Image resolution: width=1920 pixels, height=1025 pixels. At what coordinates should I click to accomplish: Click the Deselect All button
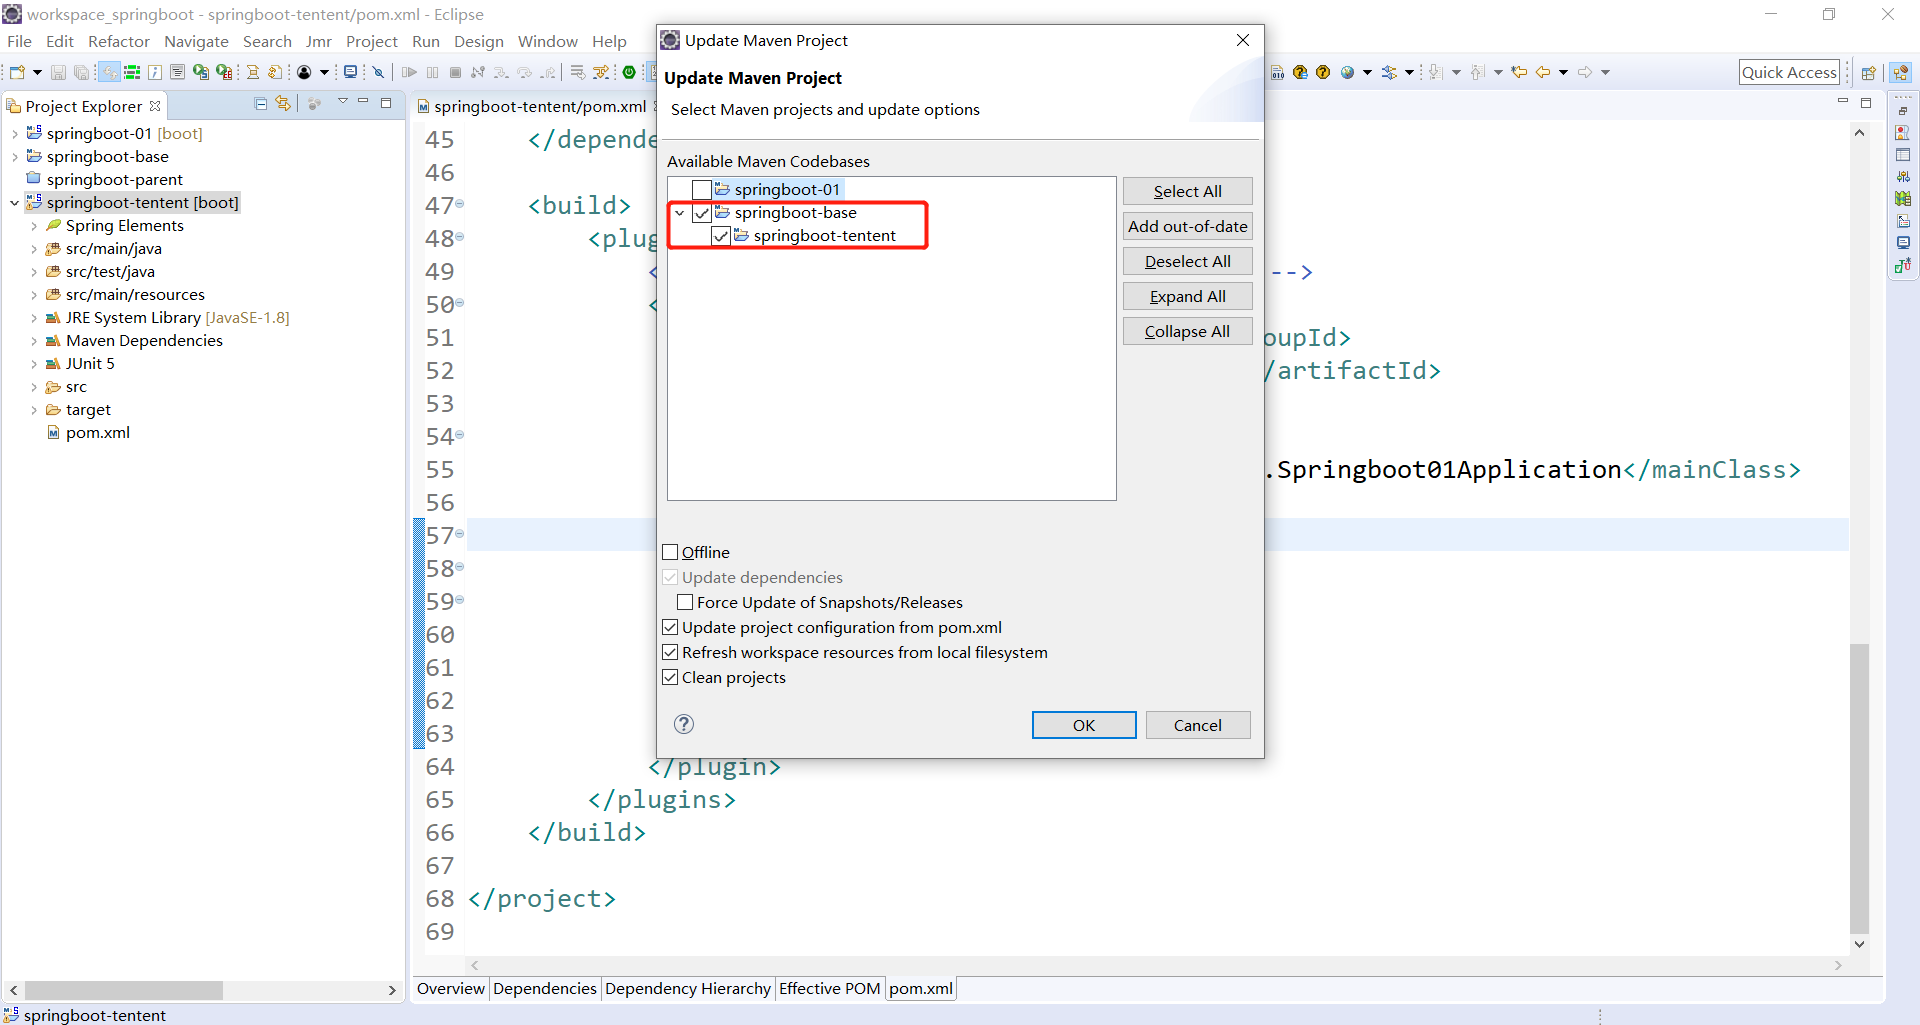[1187, 261]
